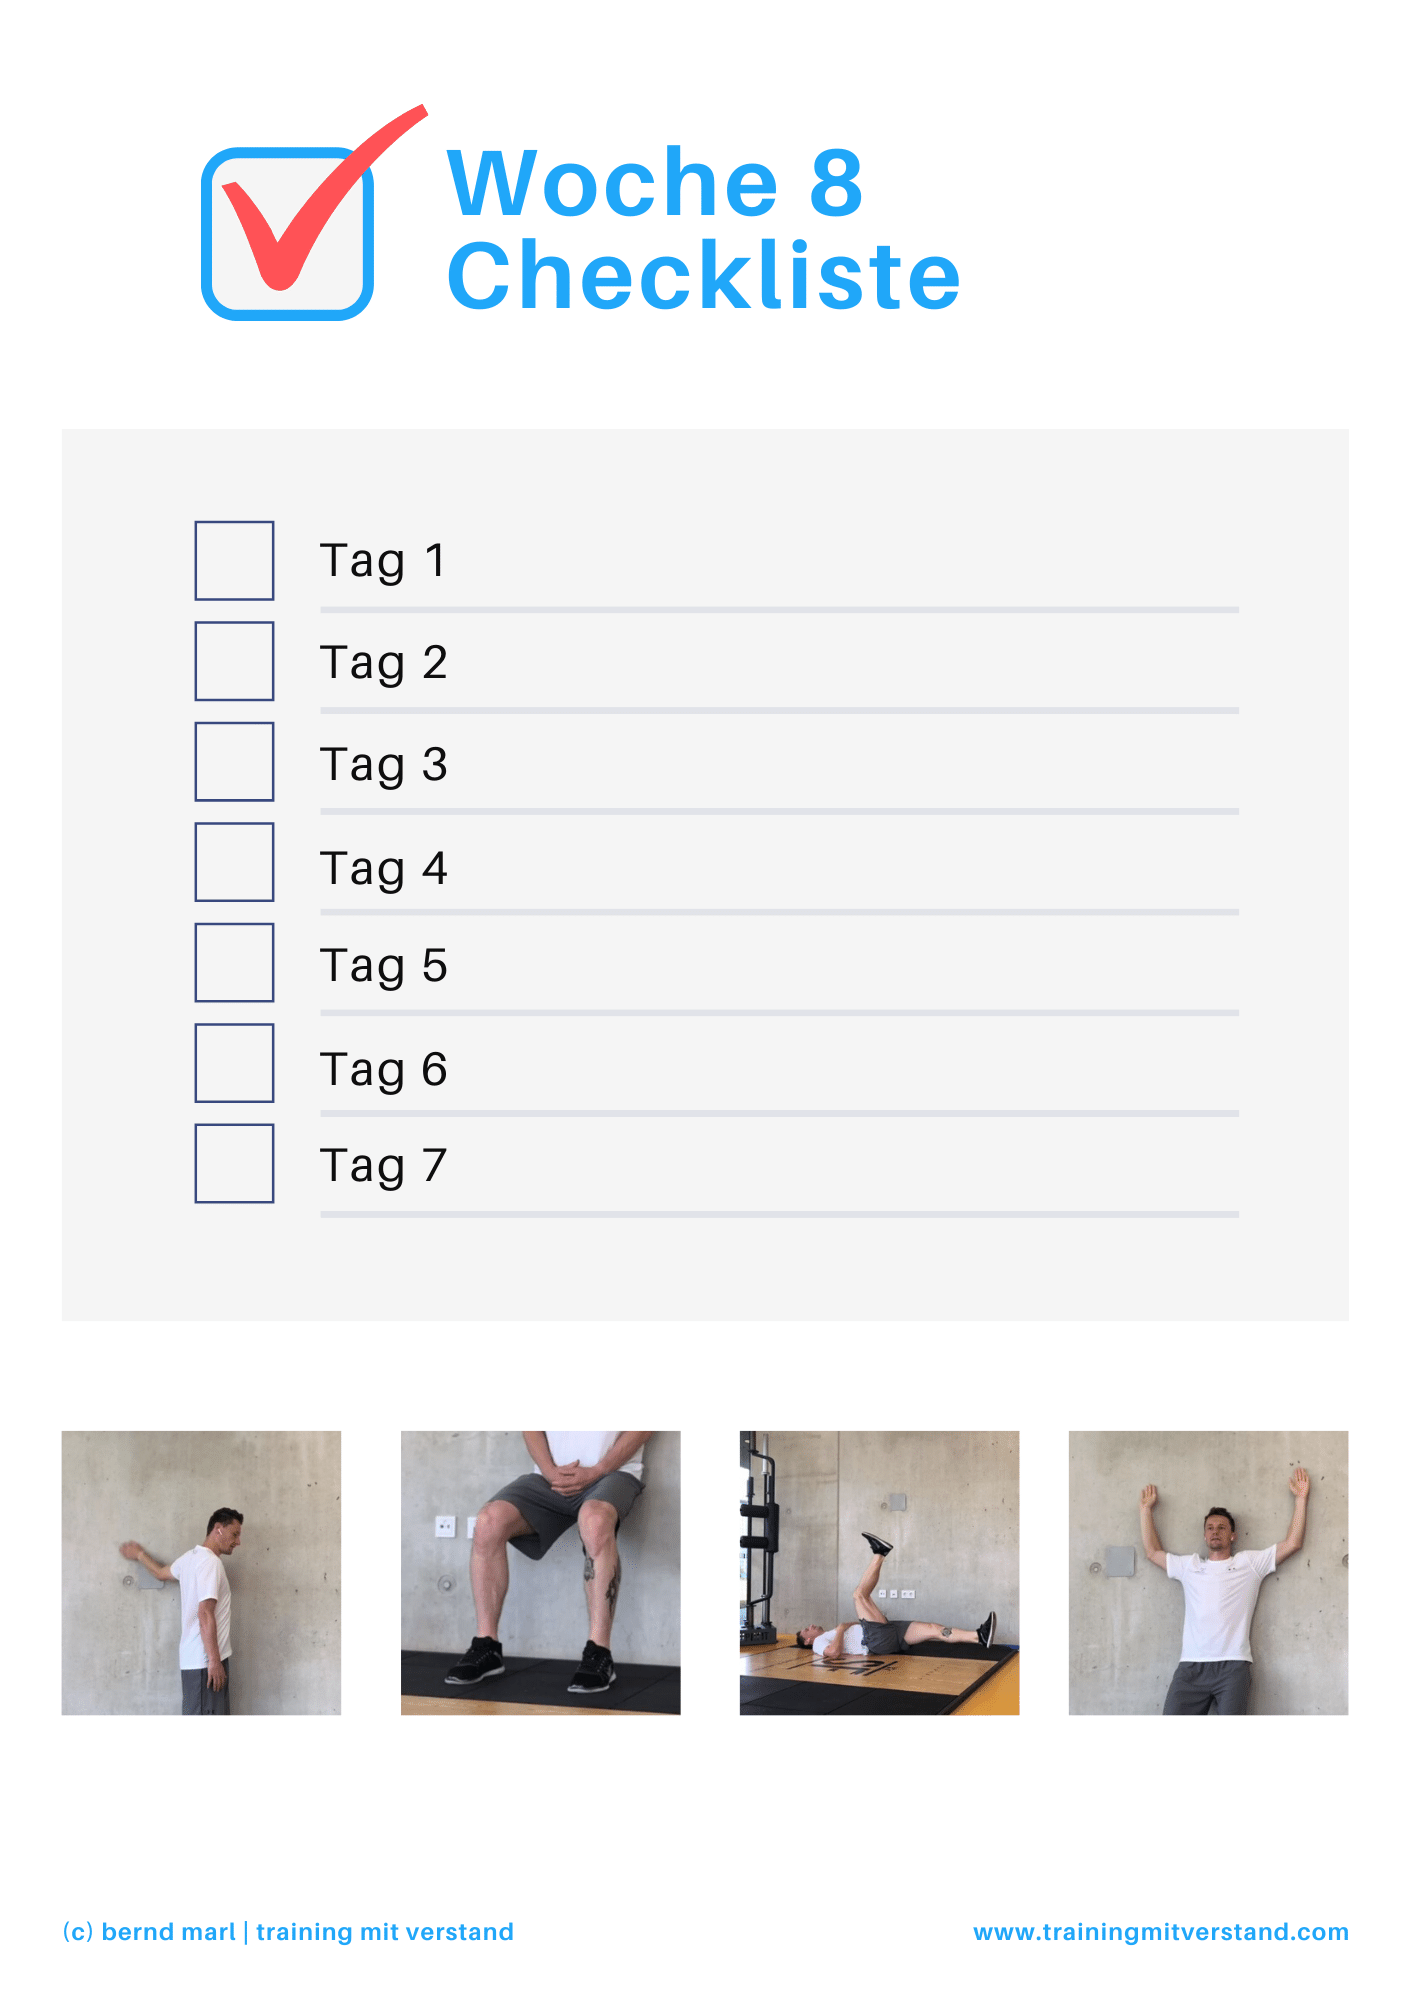Open the www.trainingmitverstand.com link
This screenshot has width=1414, height=2000.
click(1161, 1932)
